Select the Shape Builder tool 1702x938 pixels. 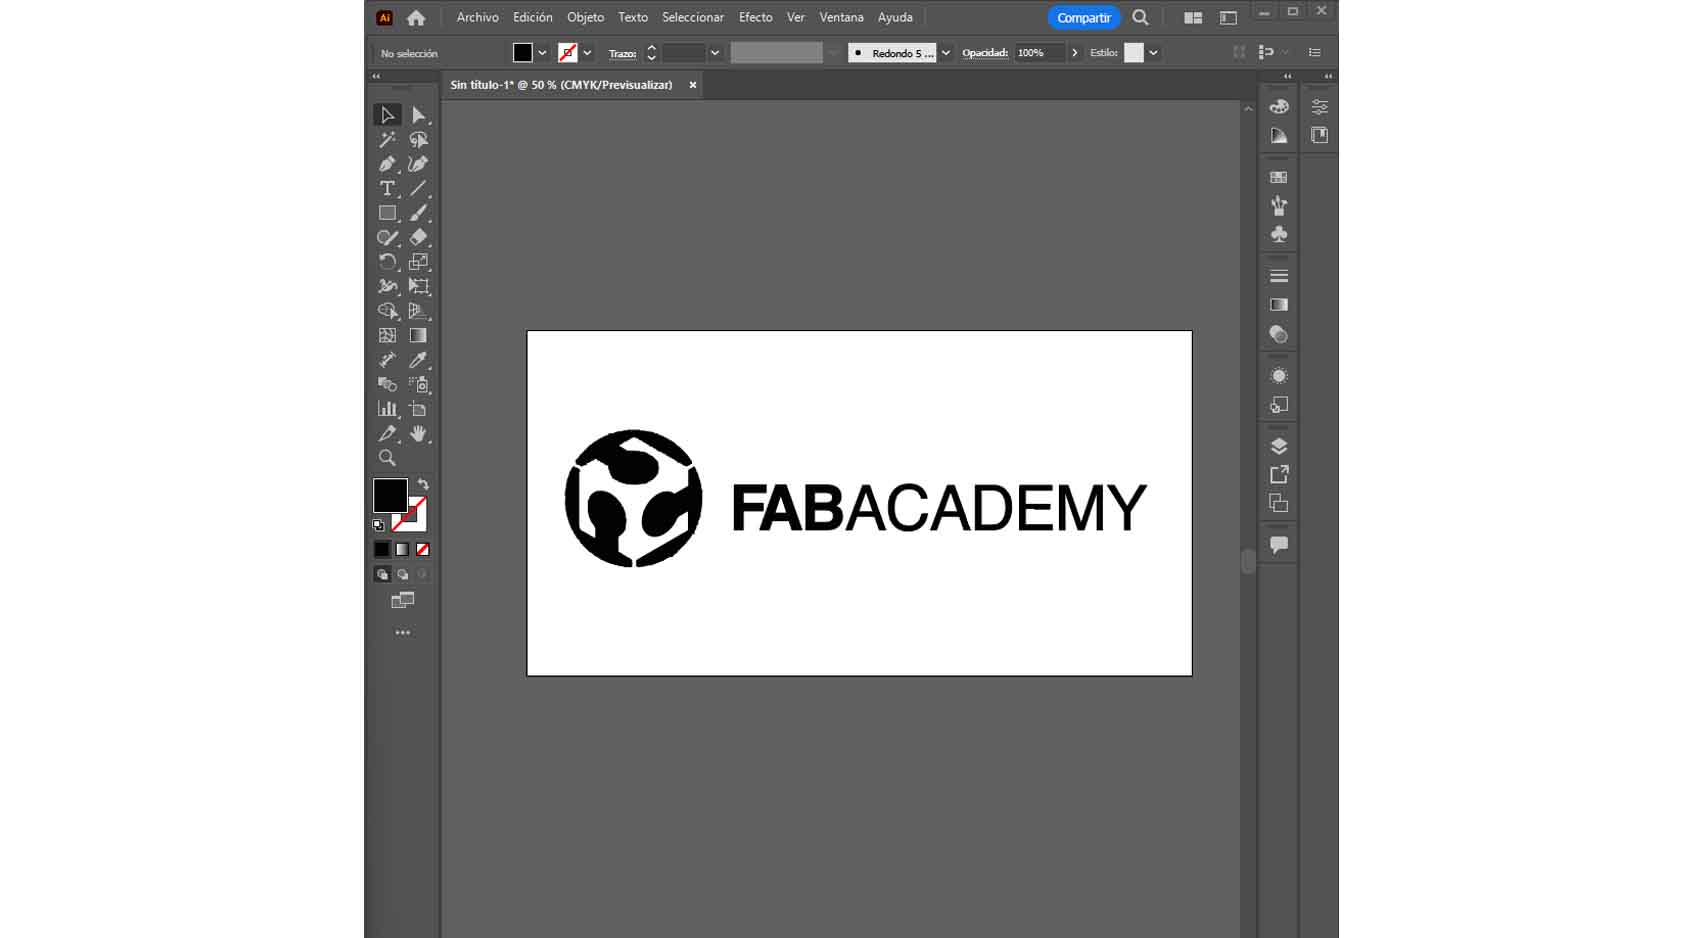coord(387,311)
